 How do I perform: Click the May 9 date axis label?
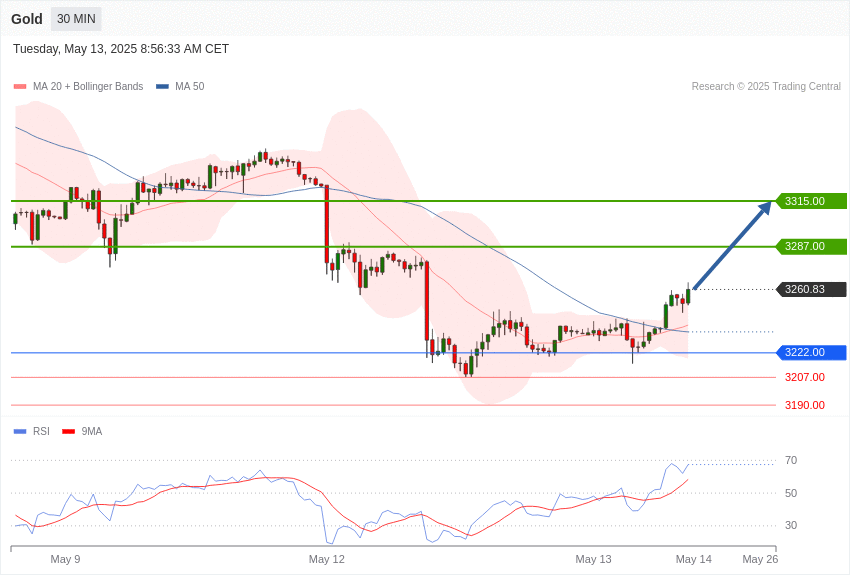(x=65, y=559)
